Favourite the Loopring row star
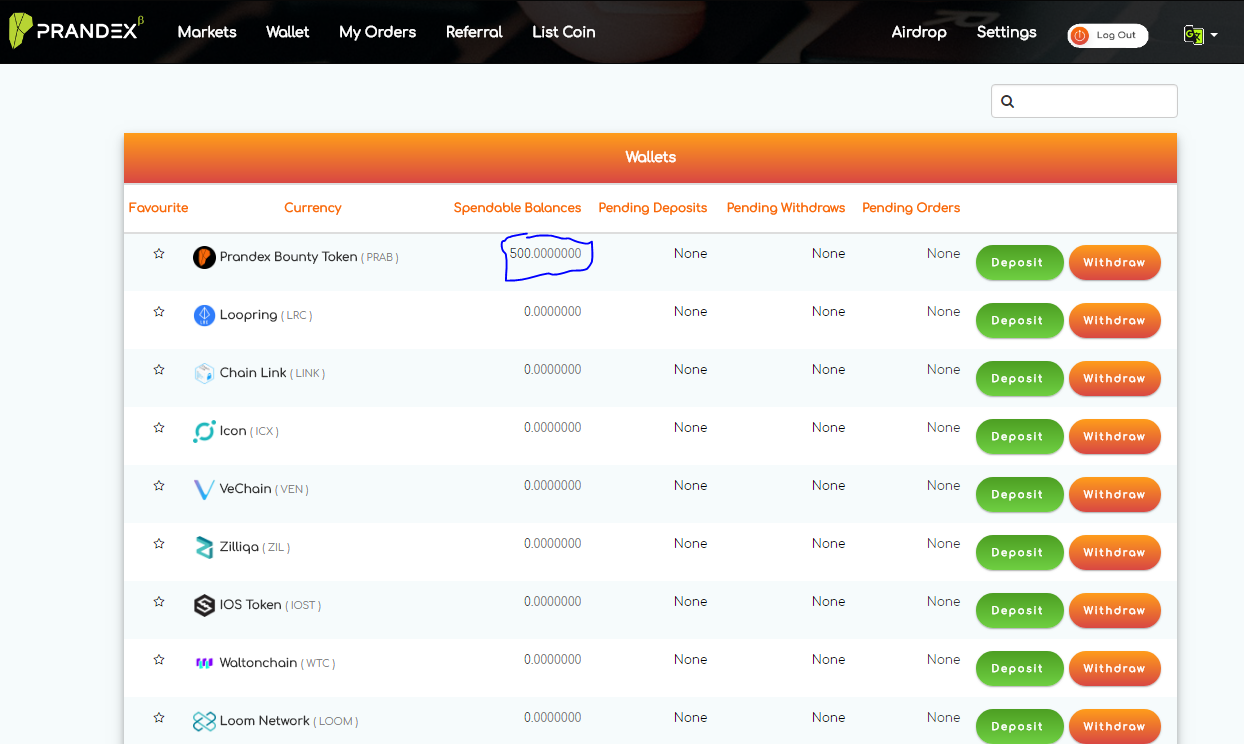This screenshot has width=1244, height=744. (158, 312)
